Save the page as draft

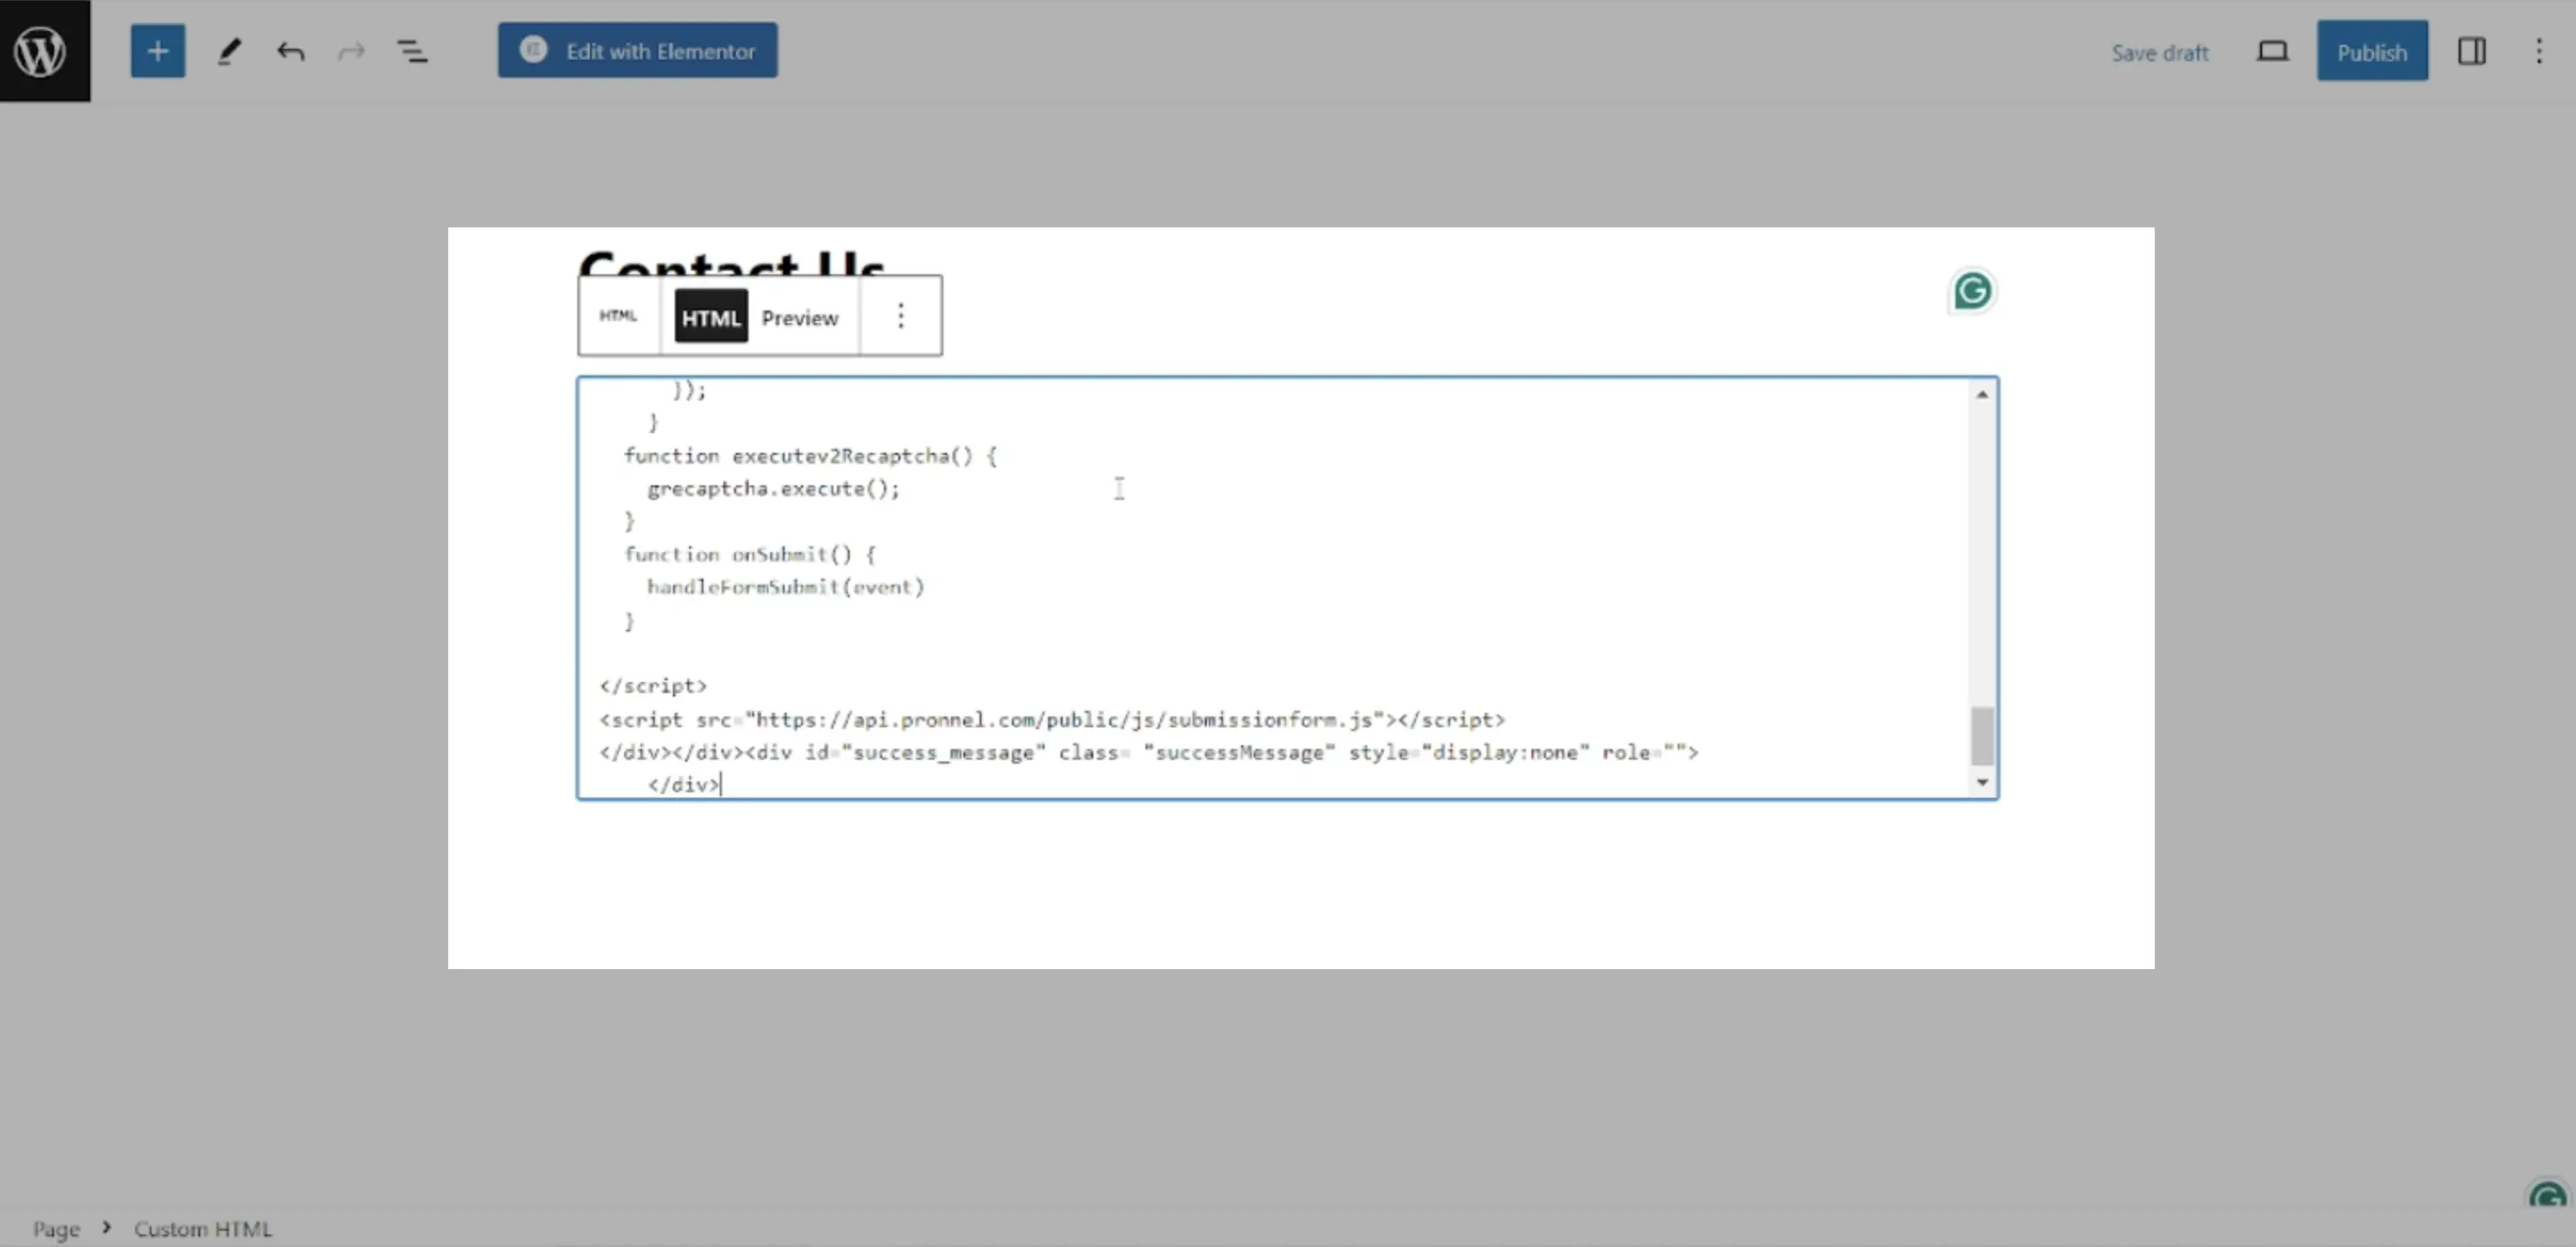click(x=2159, y=52)
